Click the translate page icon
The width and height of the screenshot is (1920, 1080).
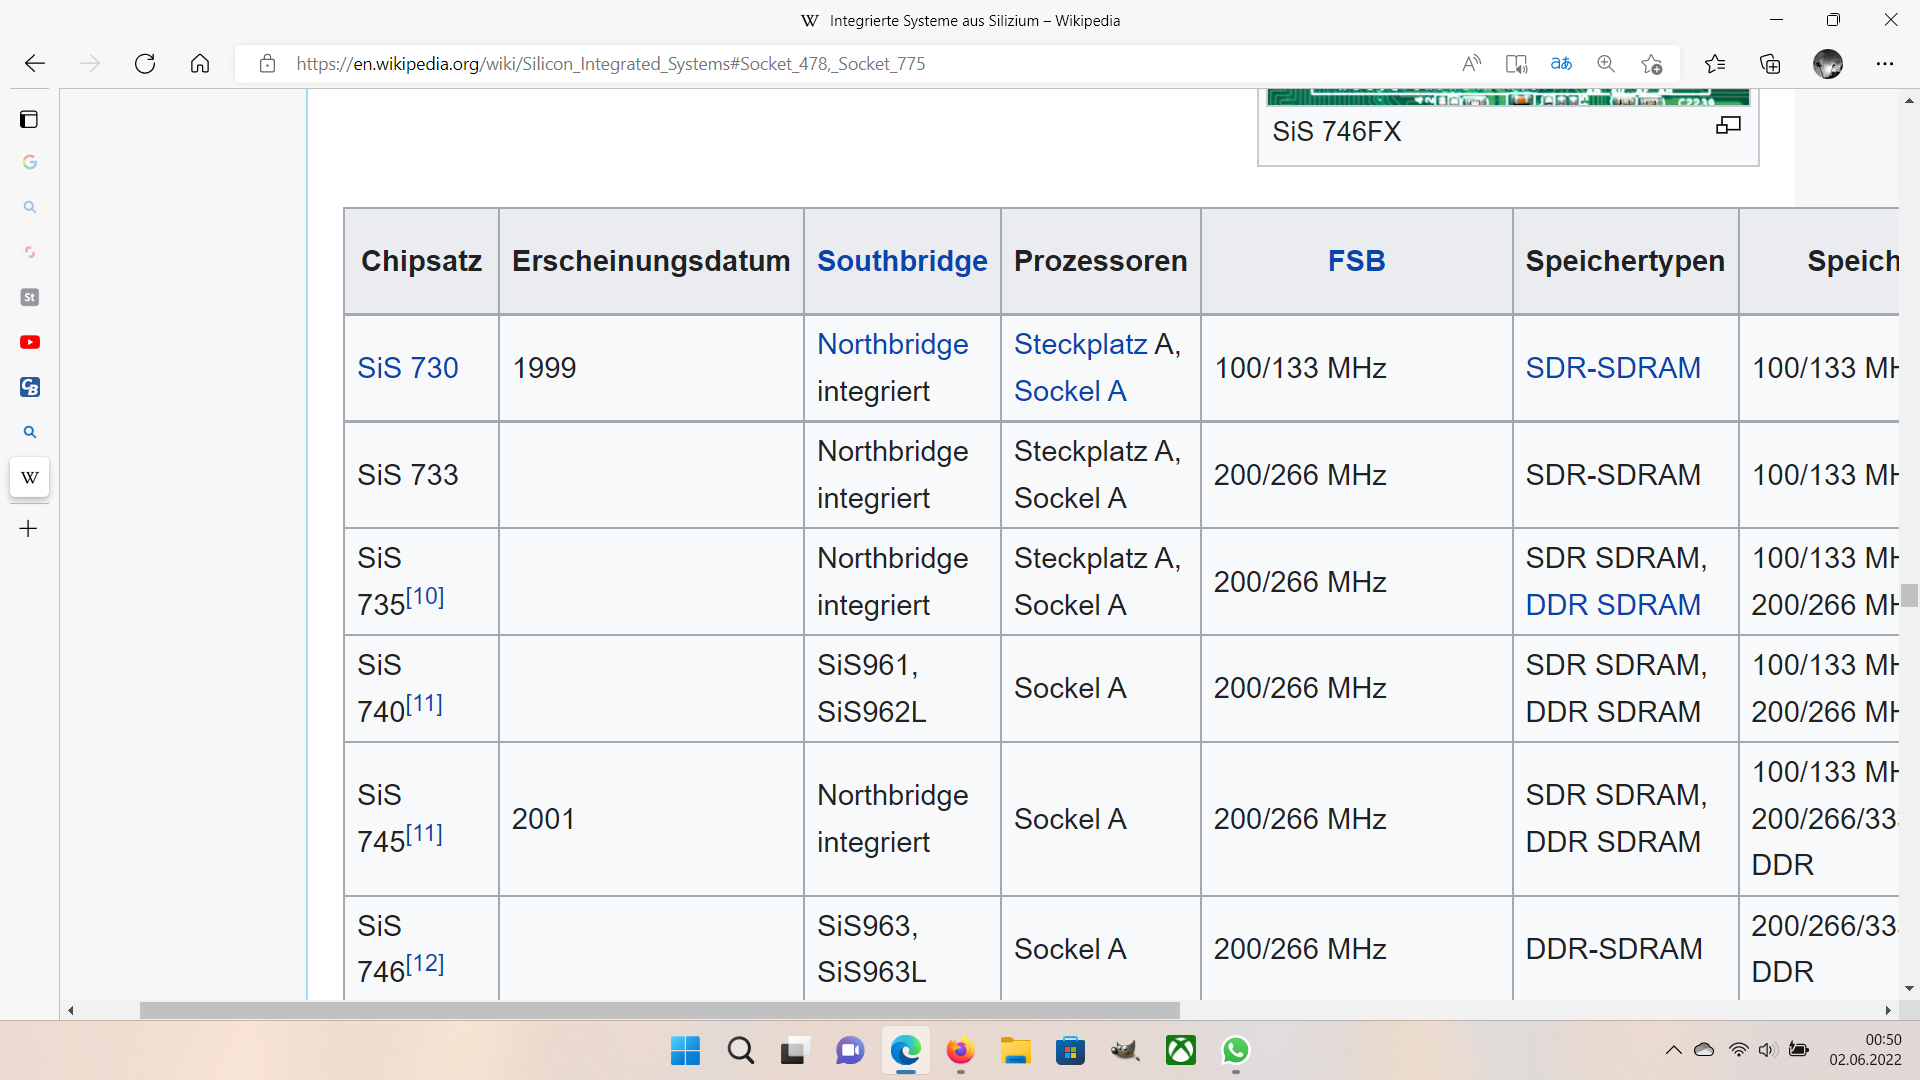[1561, 64]
